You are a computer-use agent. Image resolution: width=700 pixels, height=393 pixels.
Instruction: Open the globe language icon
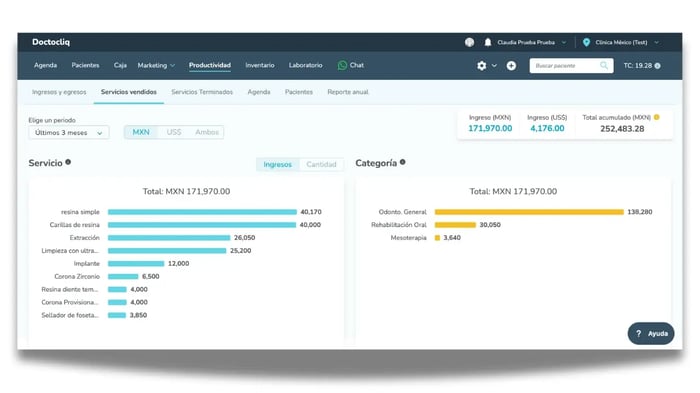point(469,42)
